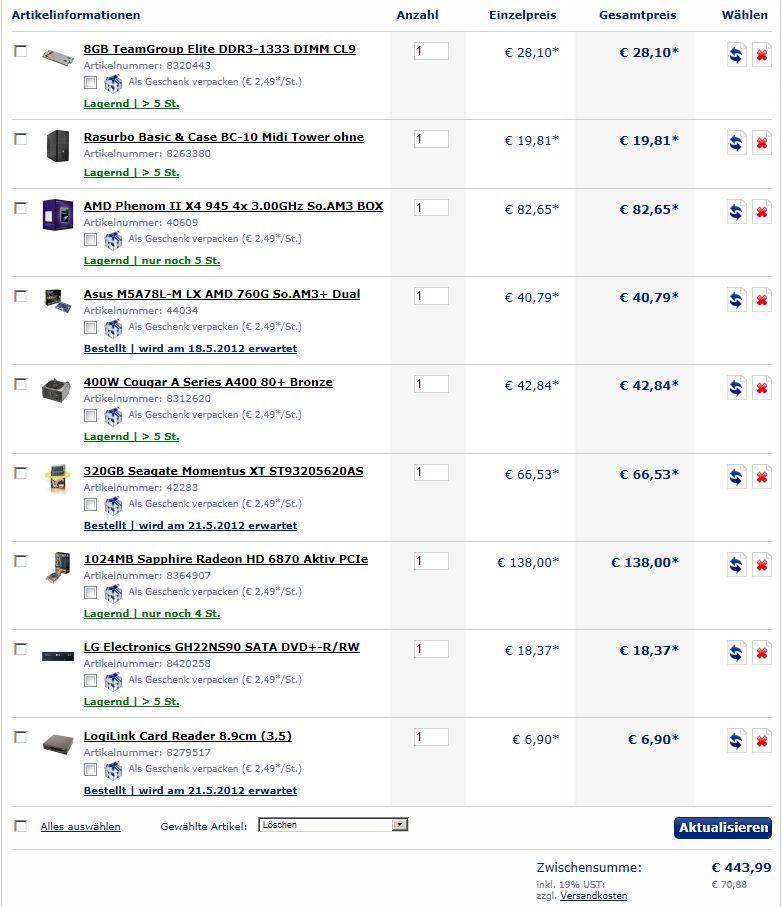Click quantity field for Sapphire Radeon HD 6870

tap(431, 561)
